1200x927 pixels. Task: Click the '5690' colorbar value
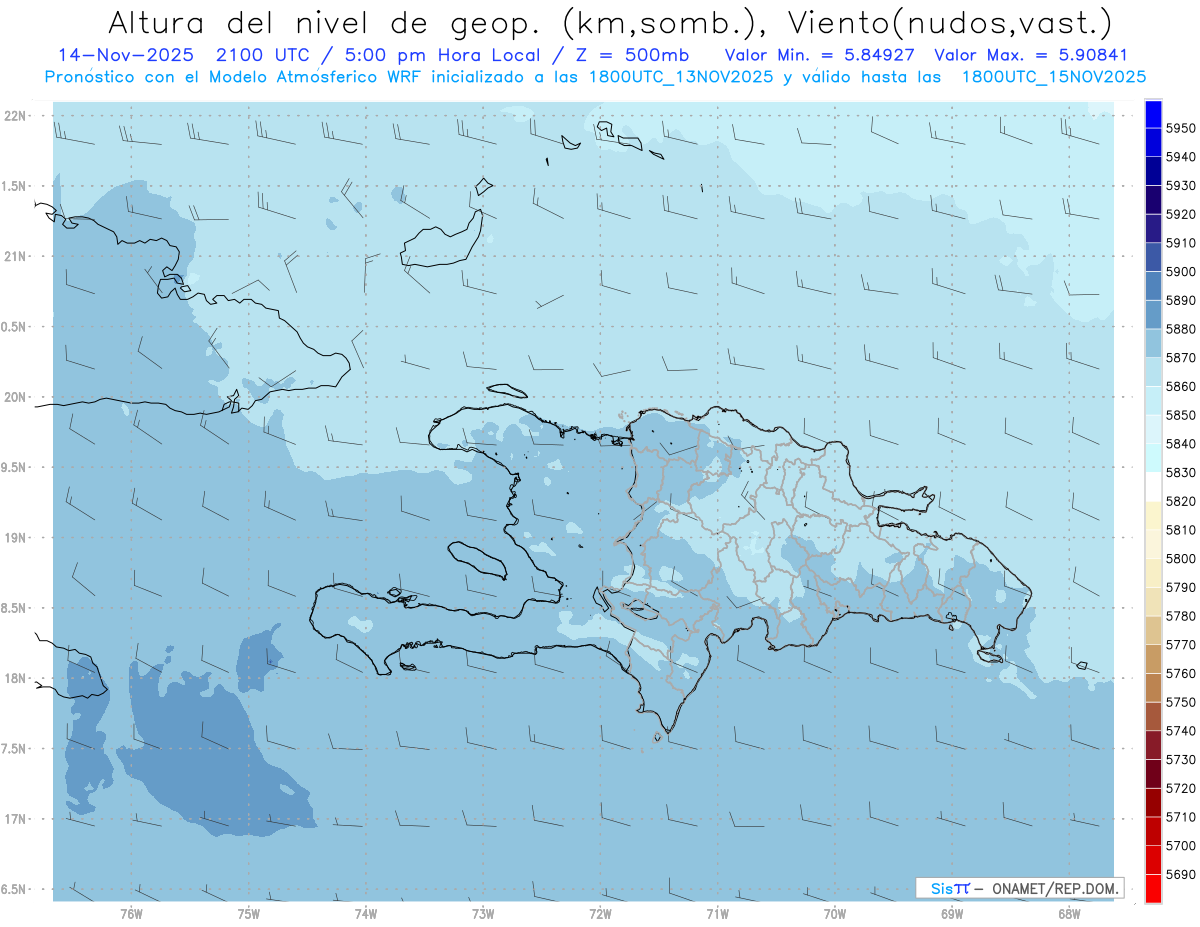click(x=1181, y=874)
